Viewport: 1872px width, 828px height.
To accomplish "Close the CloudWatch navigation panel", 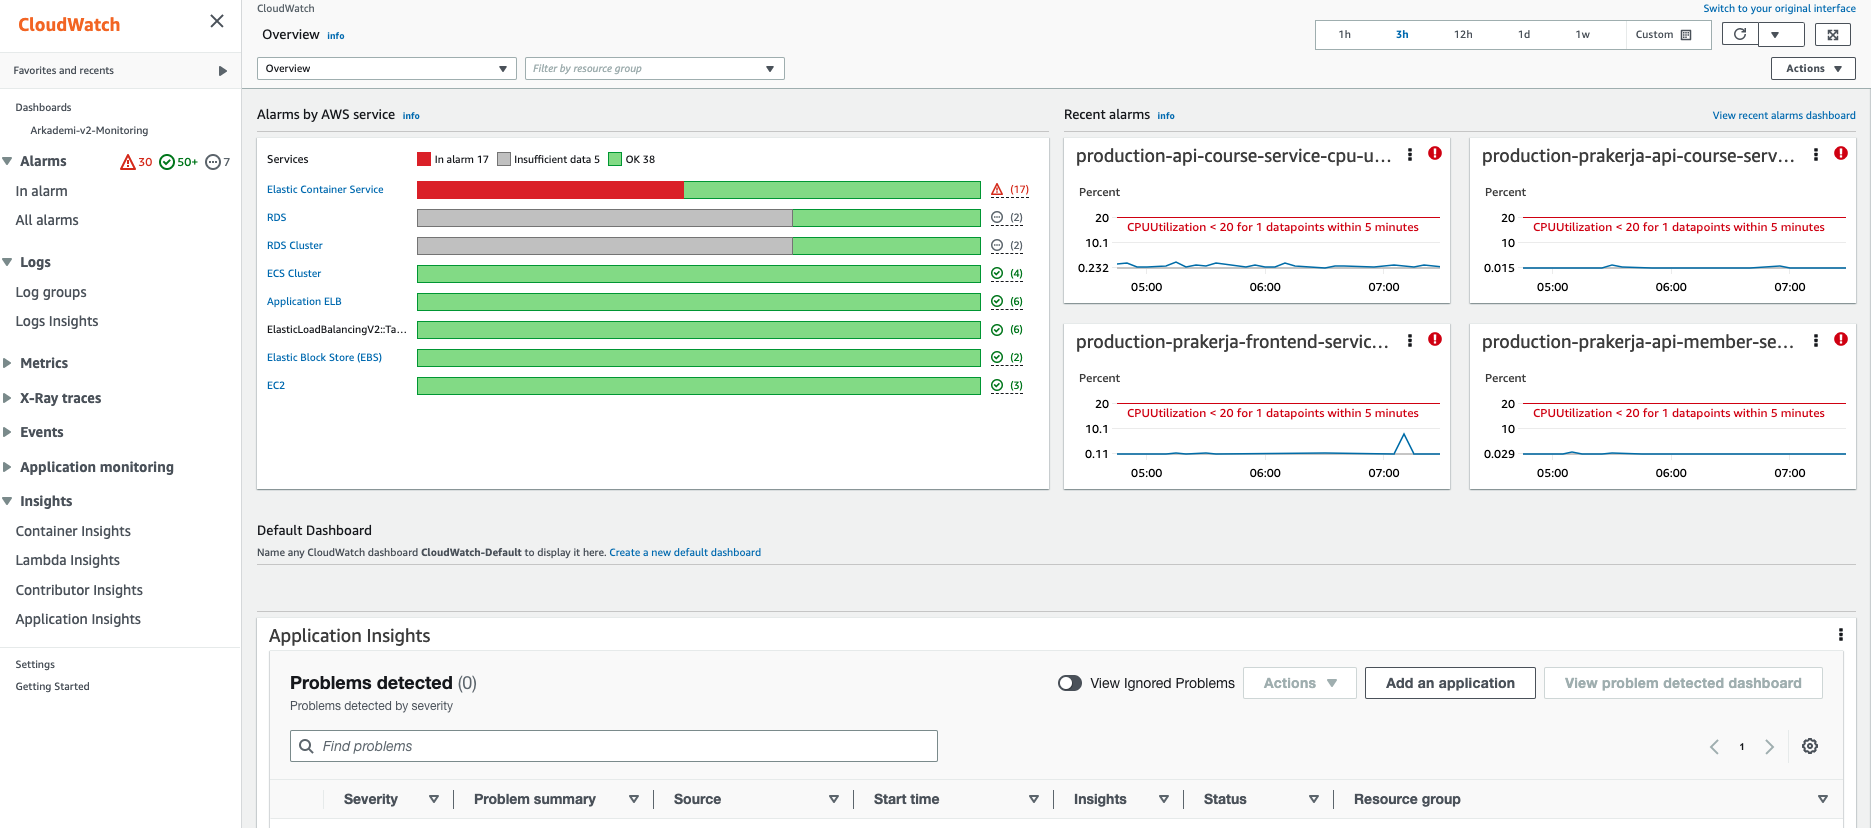I will pos(217,21).
